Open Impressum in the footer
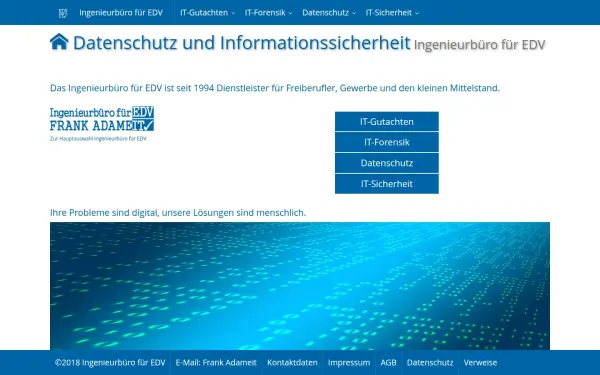This screenshot has height=375, width=600. pos(349,362)
